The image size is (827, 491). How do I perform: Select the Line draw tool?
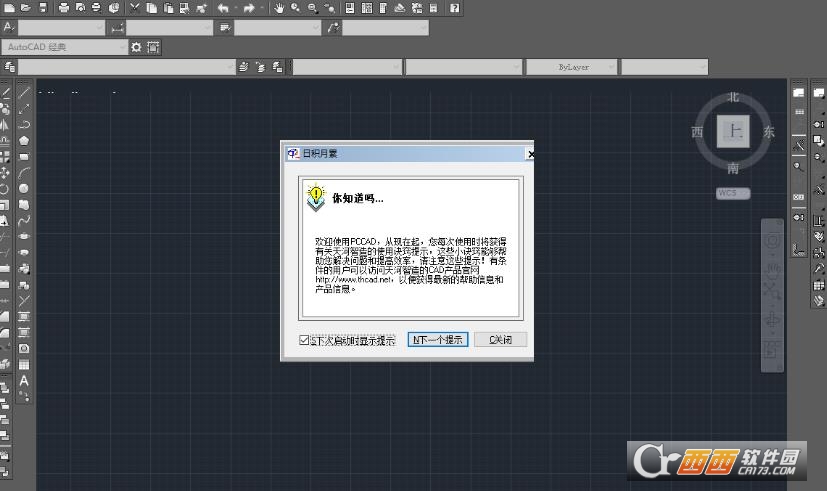tap(24, 93)
